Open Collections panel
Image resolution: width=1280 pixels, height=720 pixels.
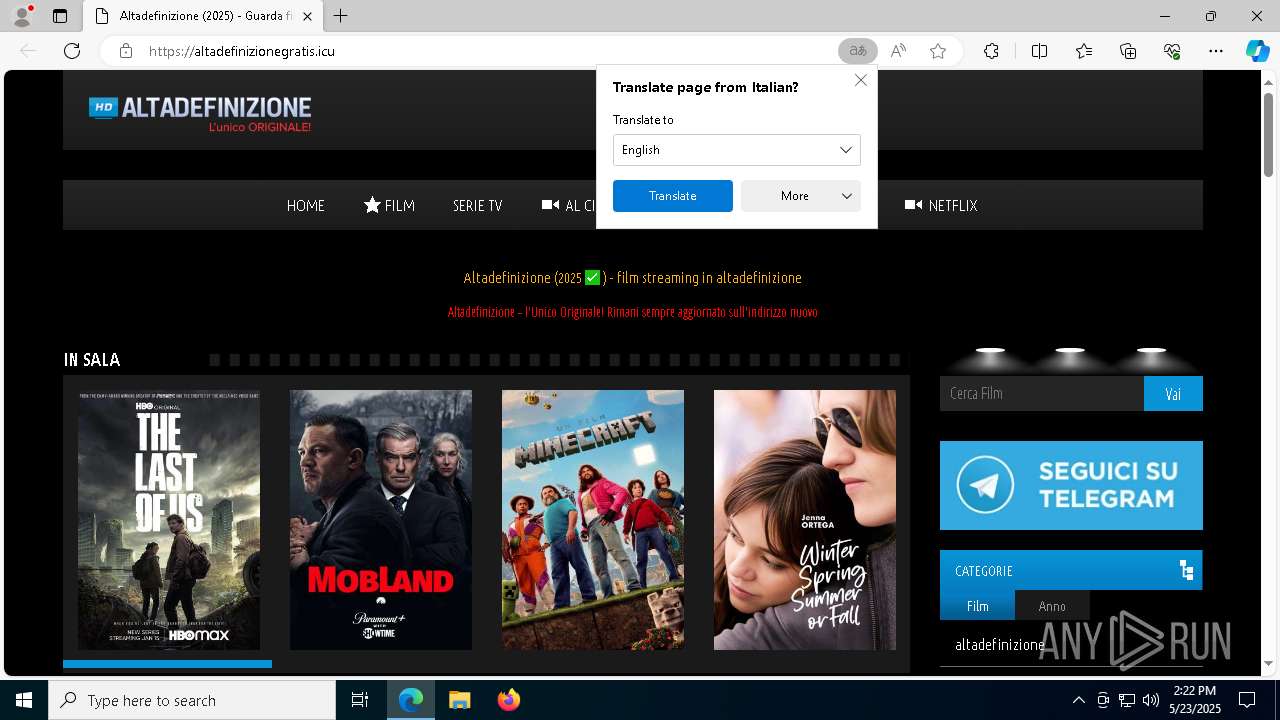(1128, 51)
